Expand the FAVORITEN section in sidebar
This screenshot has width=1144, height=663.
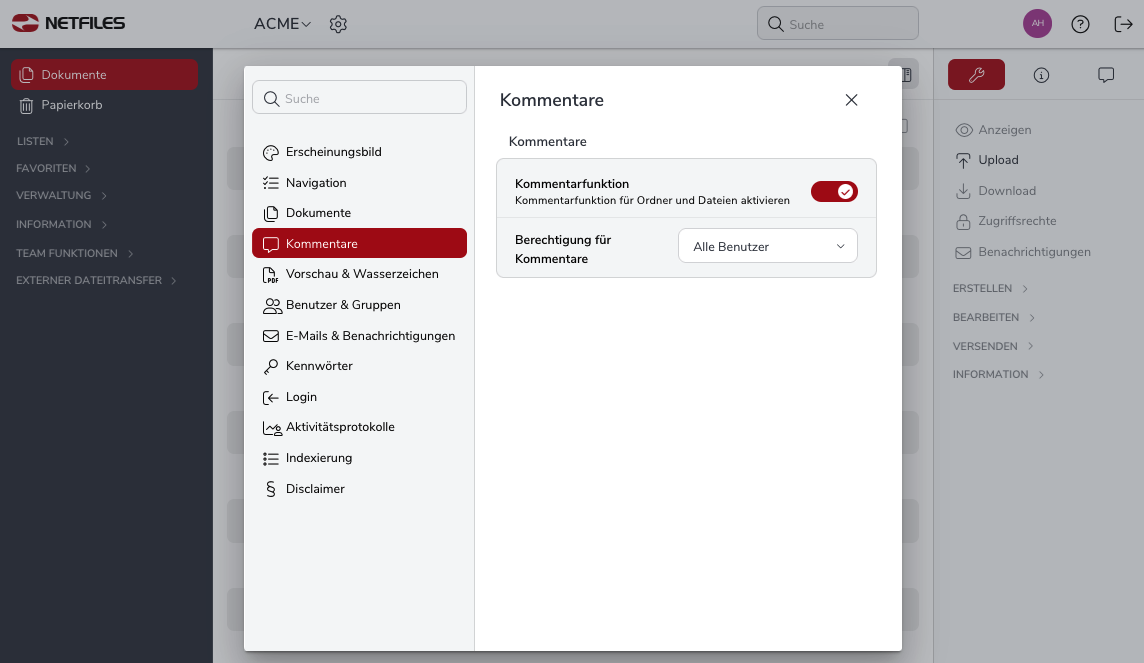53,168
